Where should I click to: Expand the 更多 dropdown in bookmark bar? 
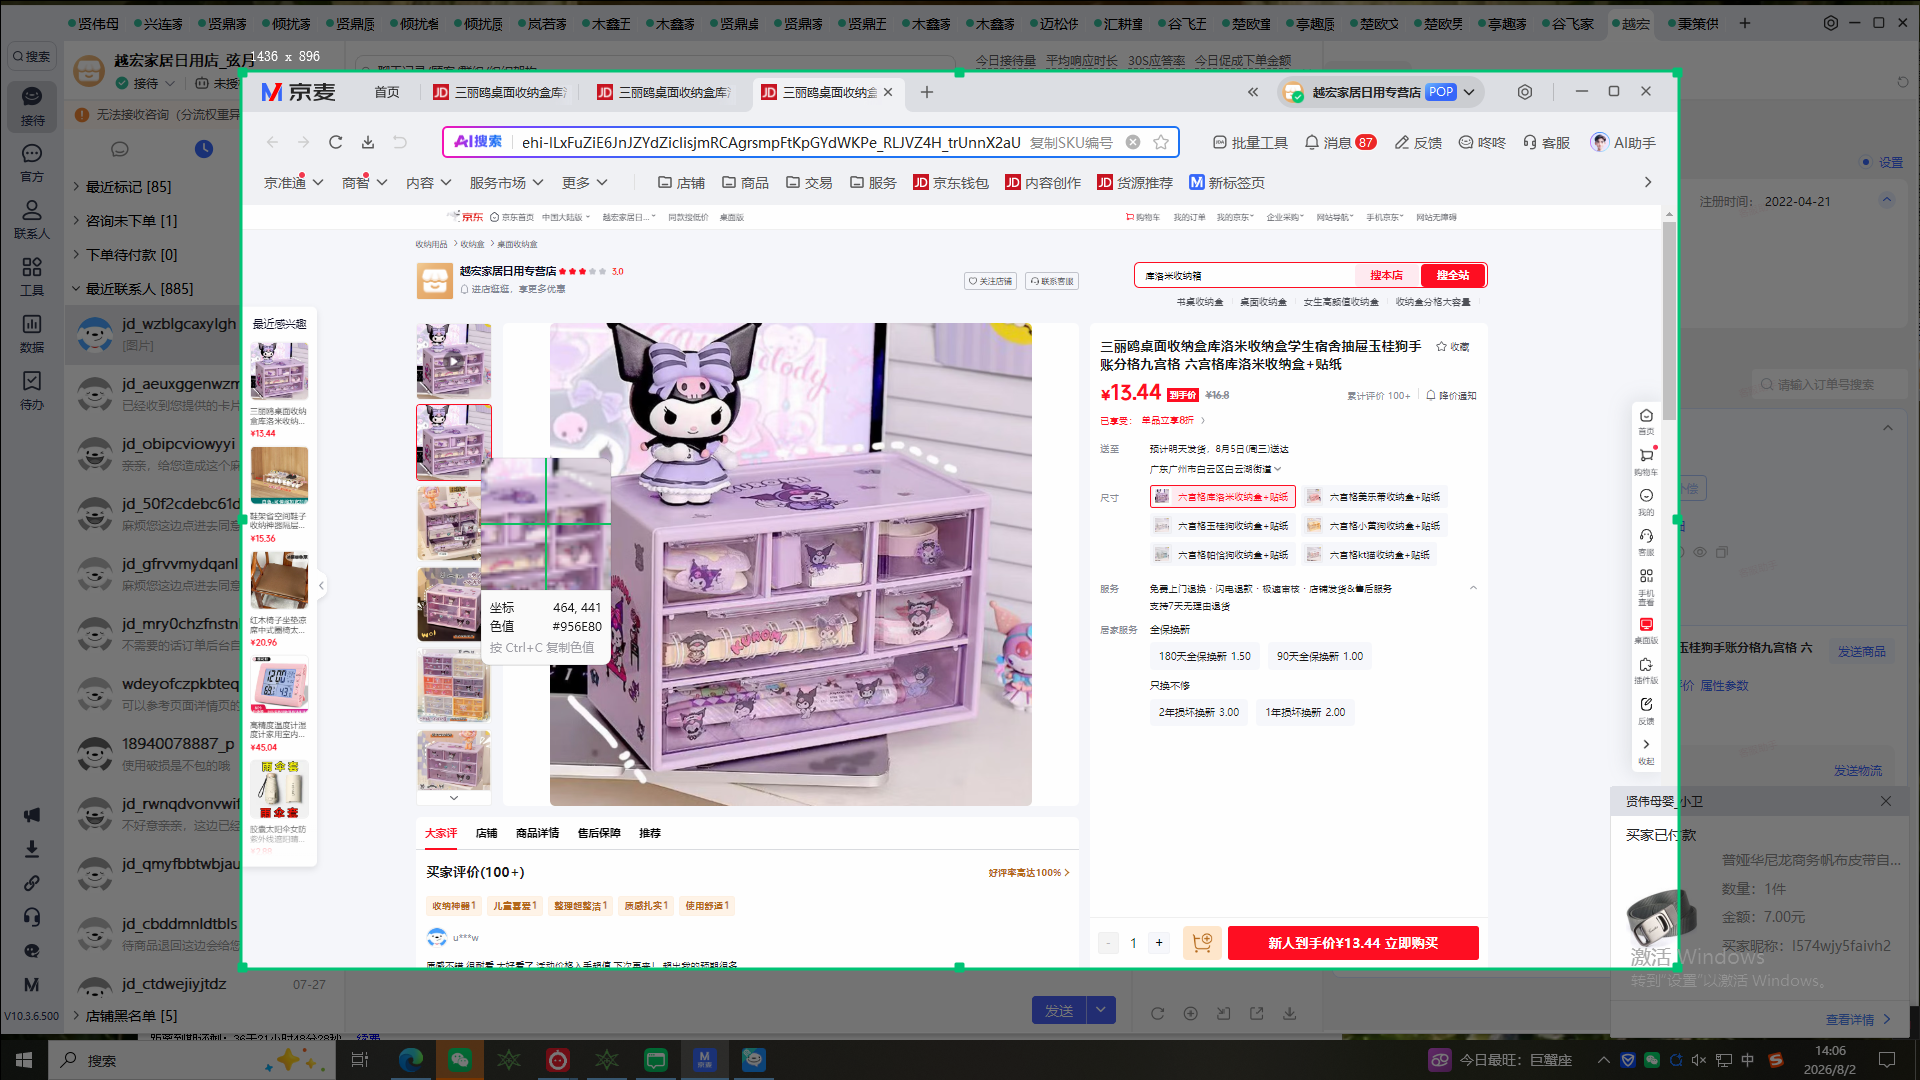pyautogui.click(x=585, y=183)
